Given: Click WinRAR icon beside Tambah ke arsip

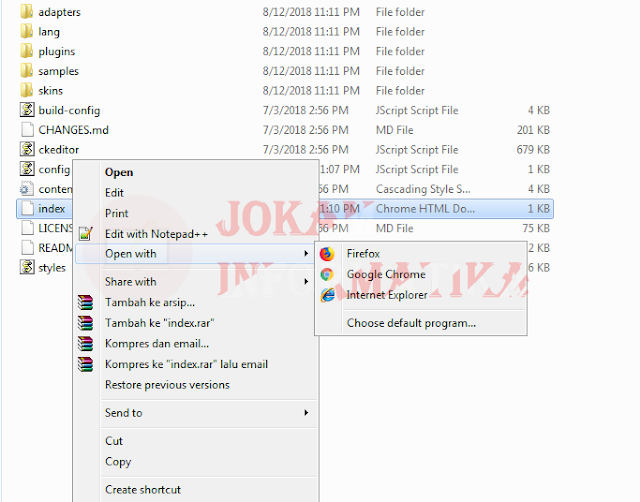Looking at the screenshot, I should [86, 302].
